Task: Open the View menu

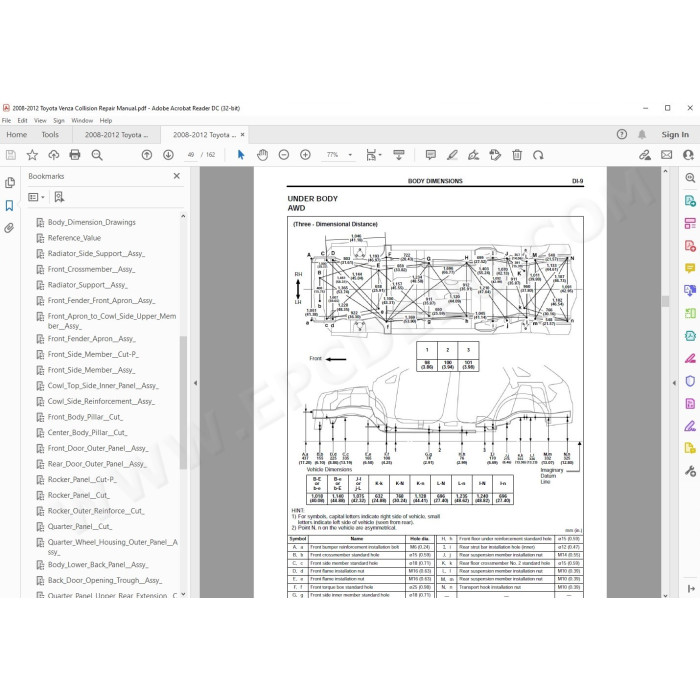Action: [x=40, y=121]
